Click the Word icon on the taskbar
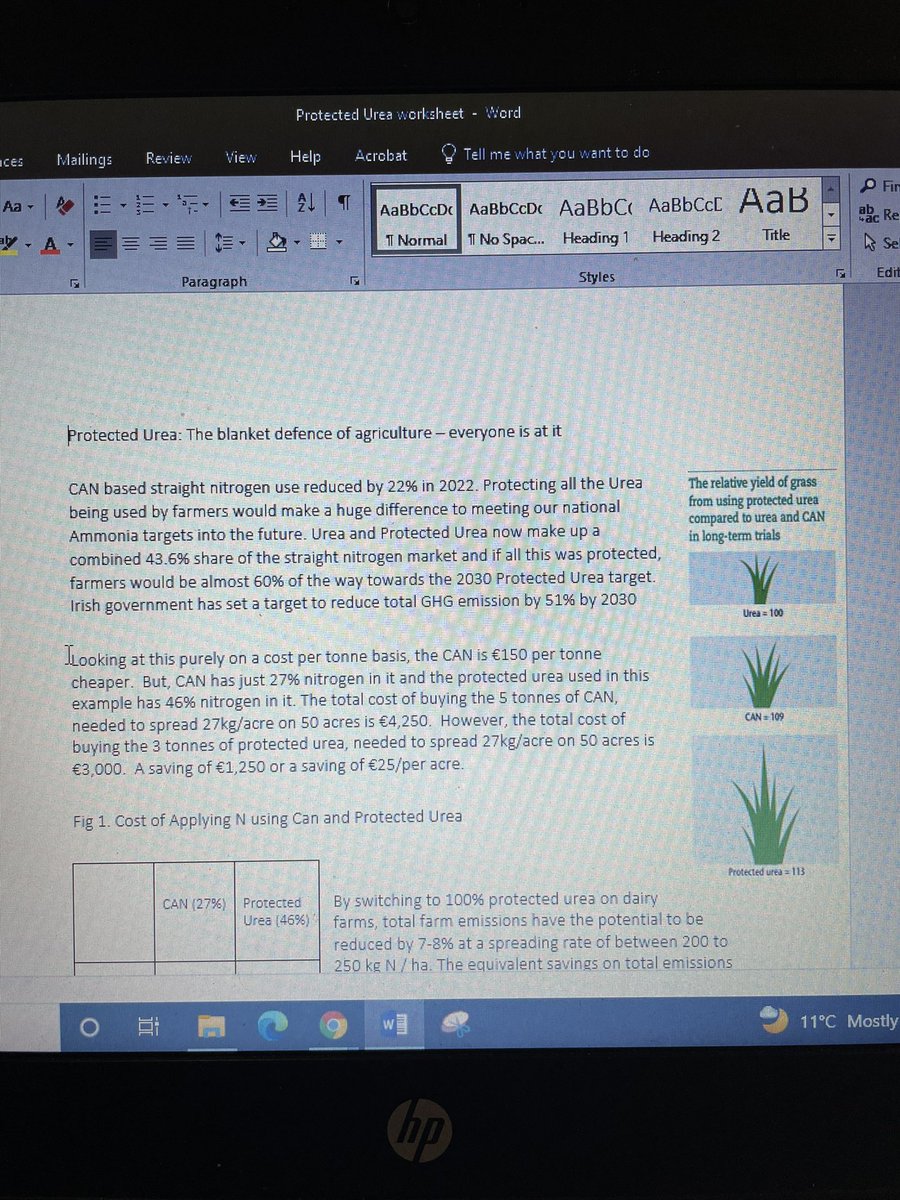This screenshot has width=900, height=1200. click(x=396, y=1023)
